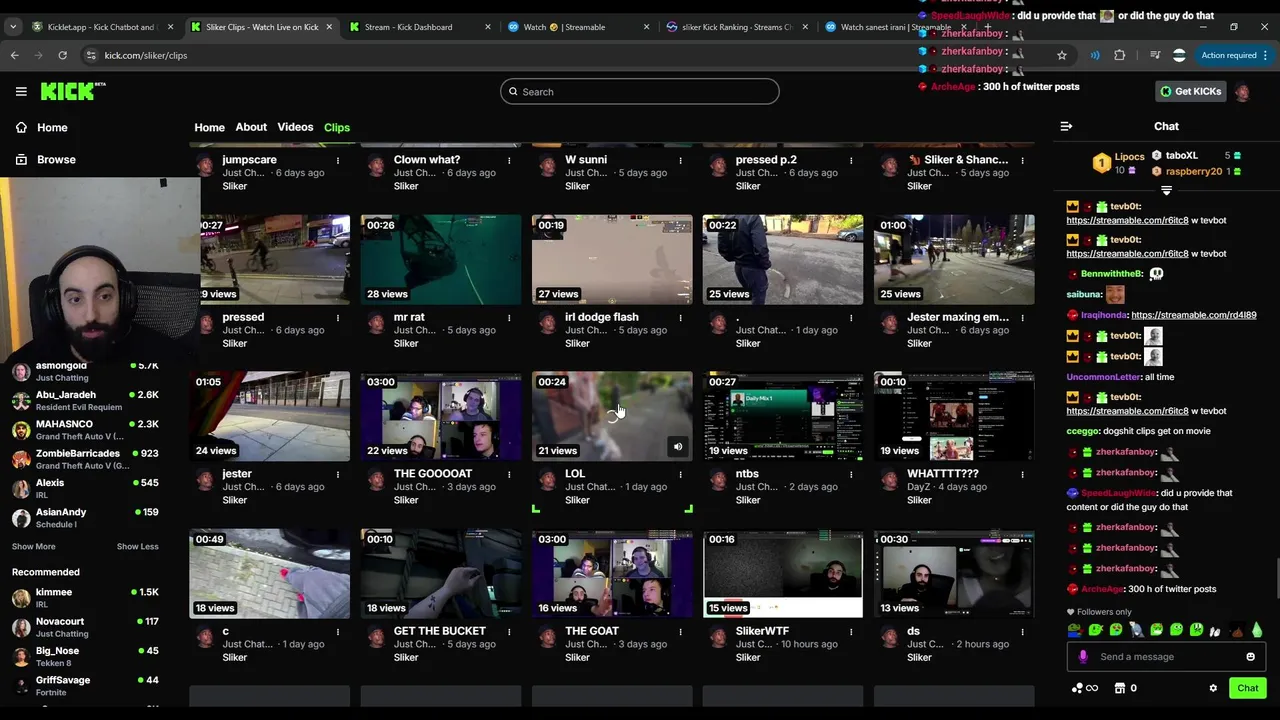Open options menu for GET THE BUCKET clip

(509, 631)
